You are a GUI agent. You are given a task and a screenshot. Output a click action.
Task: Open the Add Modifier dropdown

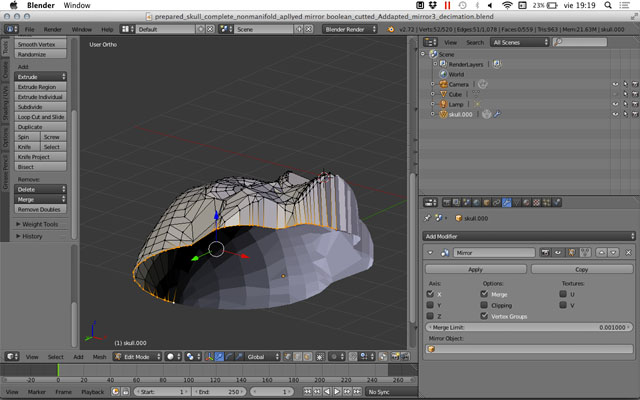point(529,236)
